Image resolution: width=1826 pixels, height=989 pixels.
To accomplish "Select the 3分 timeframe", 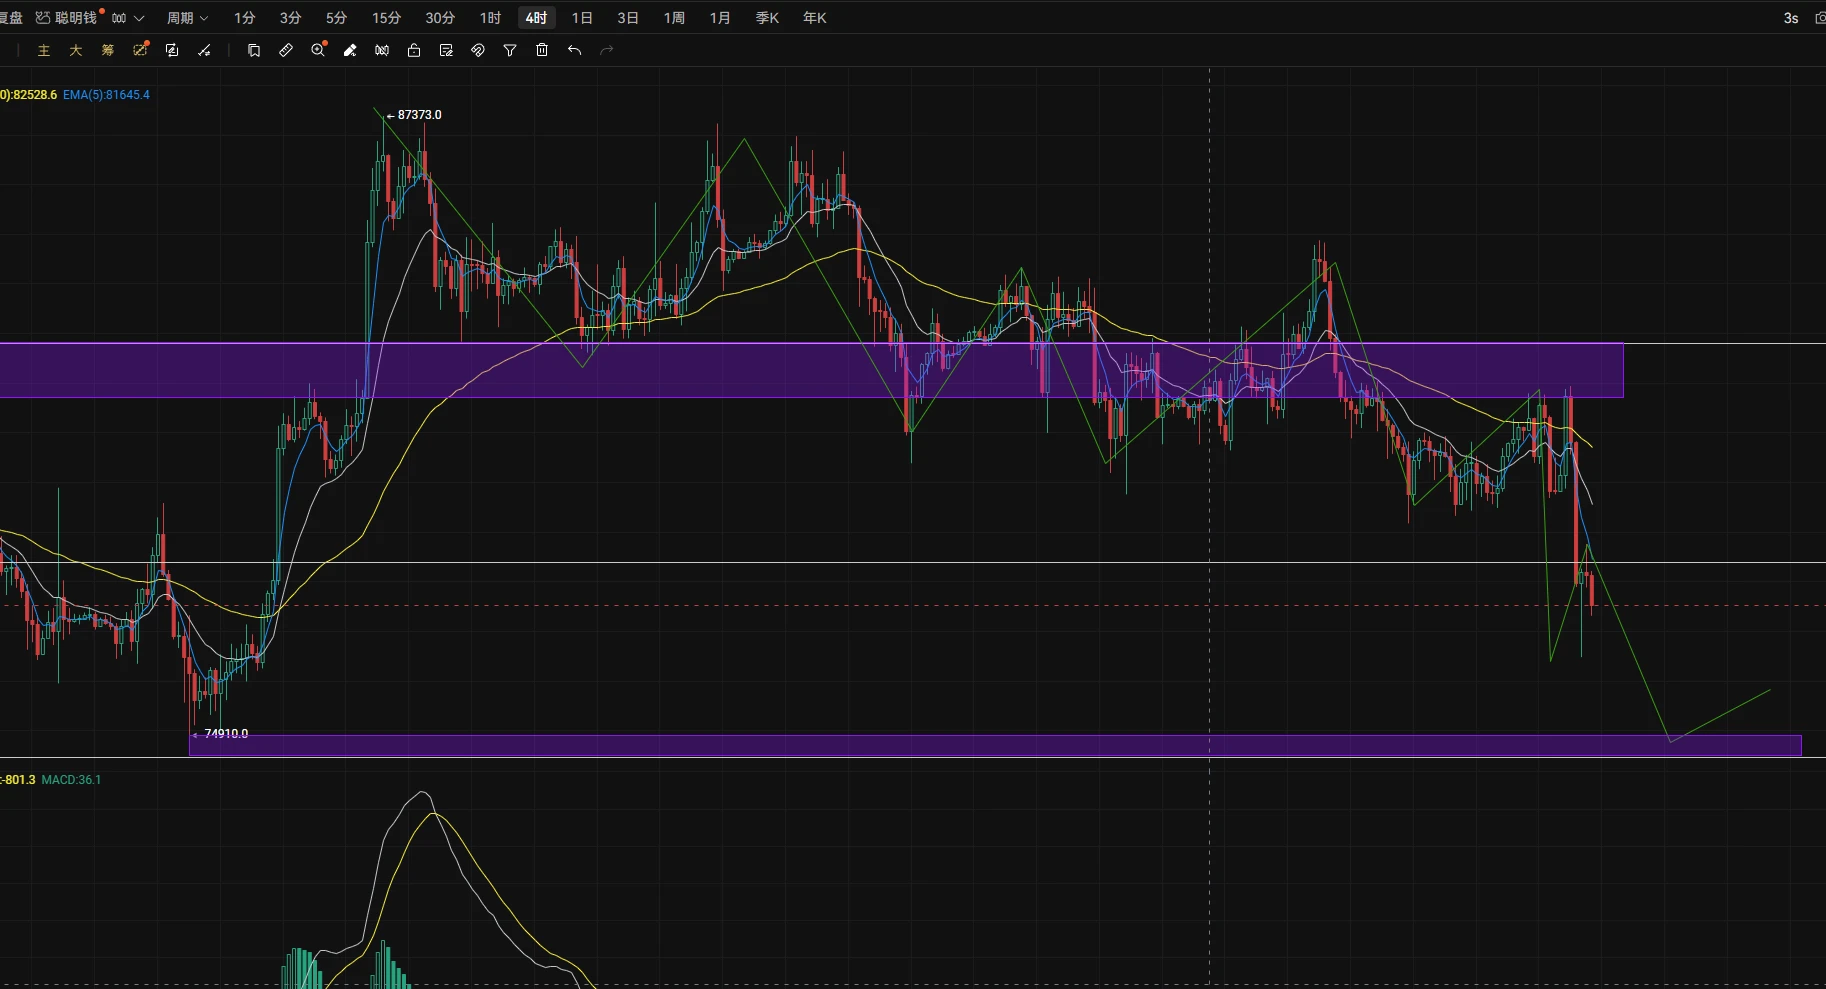I will point(290,18).
